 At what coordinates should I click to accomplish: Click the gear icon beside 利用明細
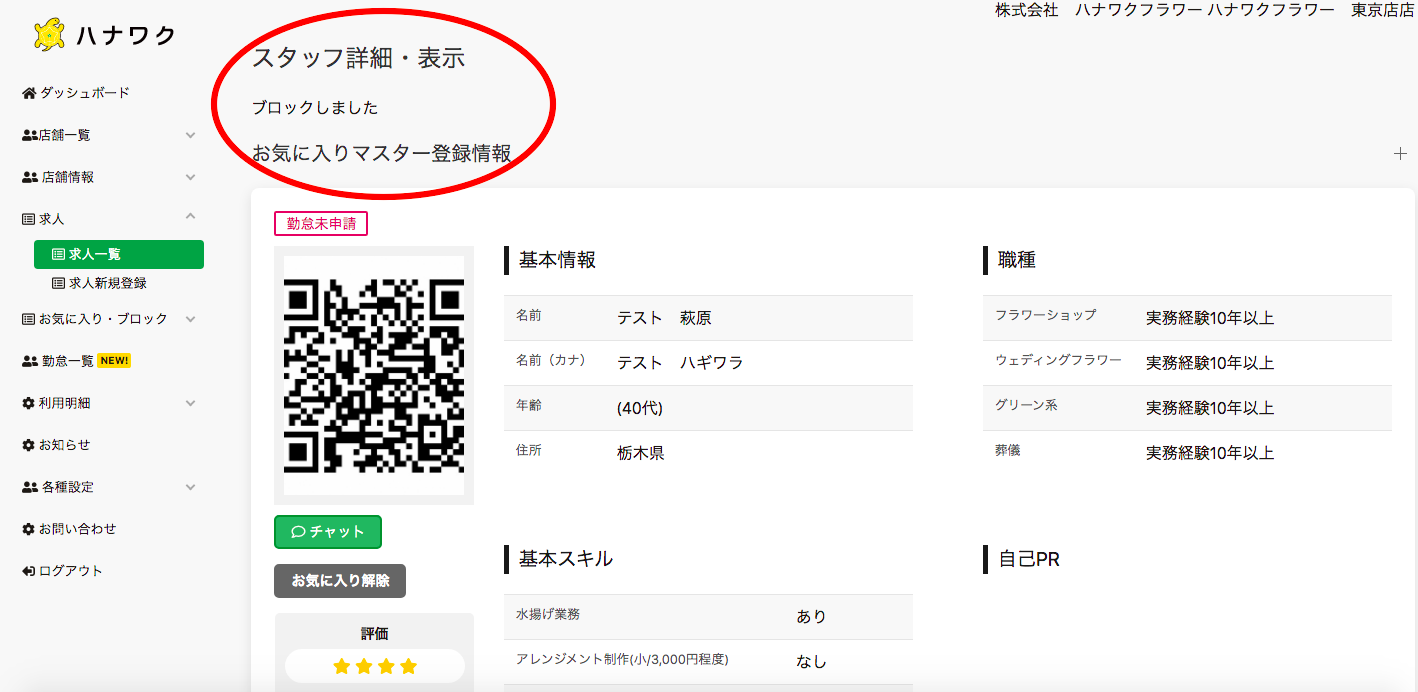(x=29, y=403)
